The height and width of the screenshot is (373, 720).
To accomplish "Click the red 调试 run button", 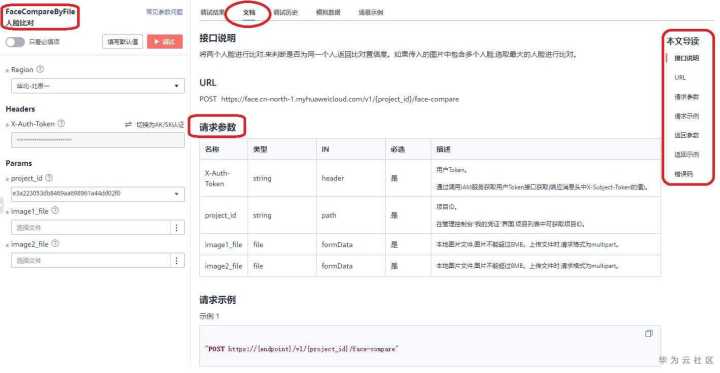I will (165, 42).
